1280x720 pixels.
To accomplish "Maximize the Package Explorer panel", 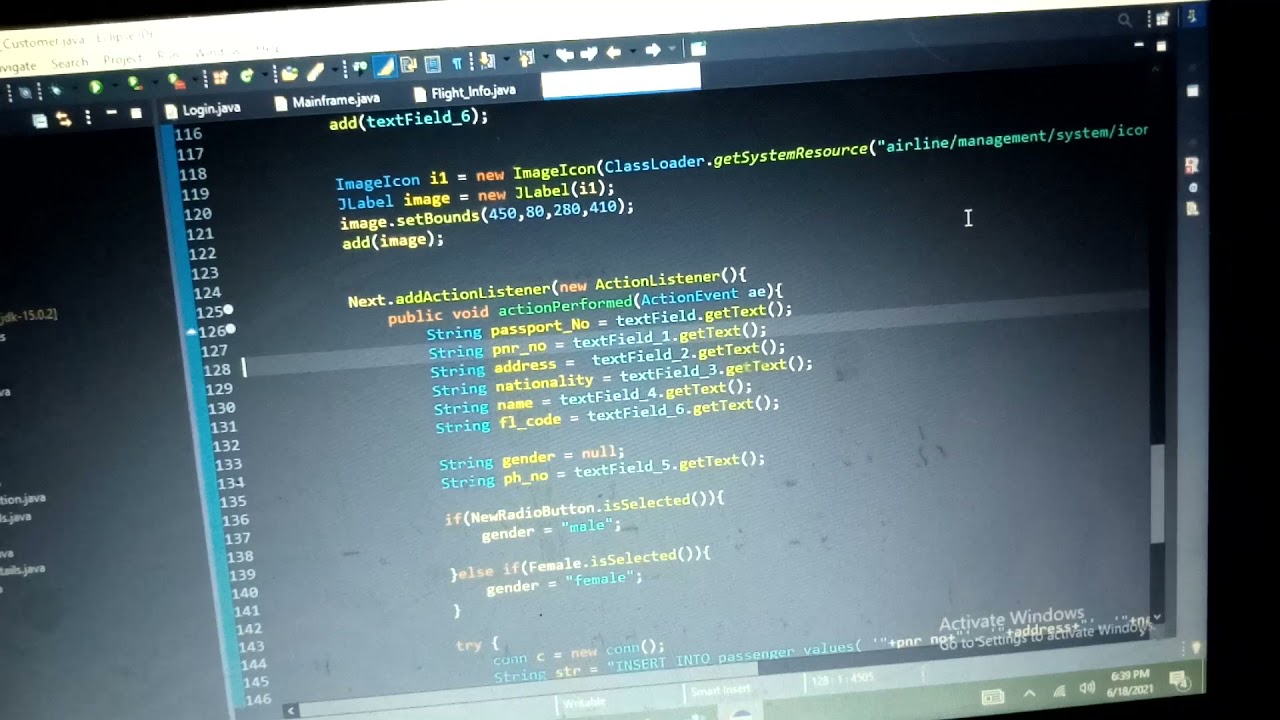I will tap(136, 113).
